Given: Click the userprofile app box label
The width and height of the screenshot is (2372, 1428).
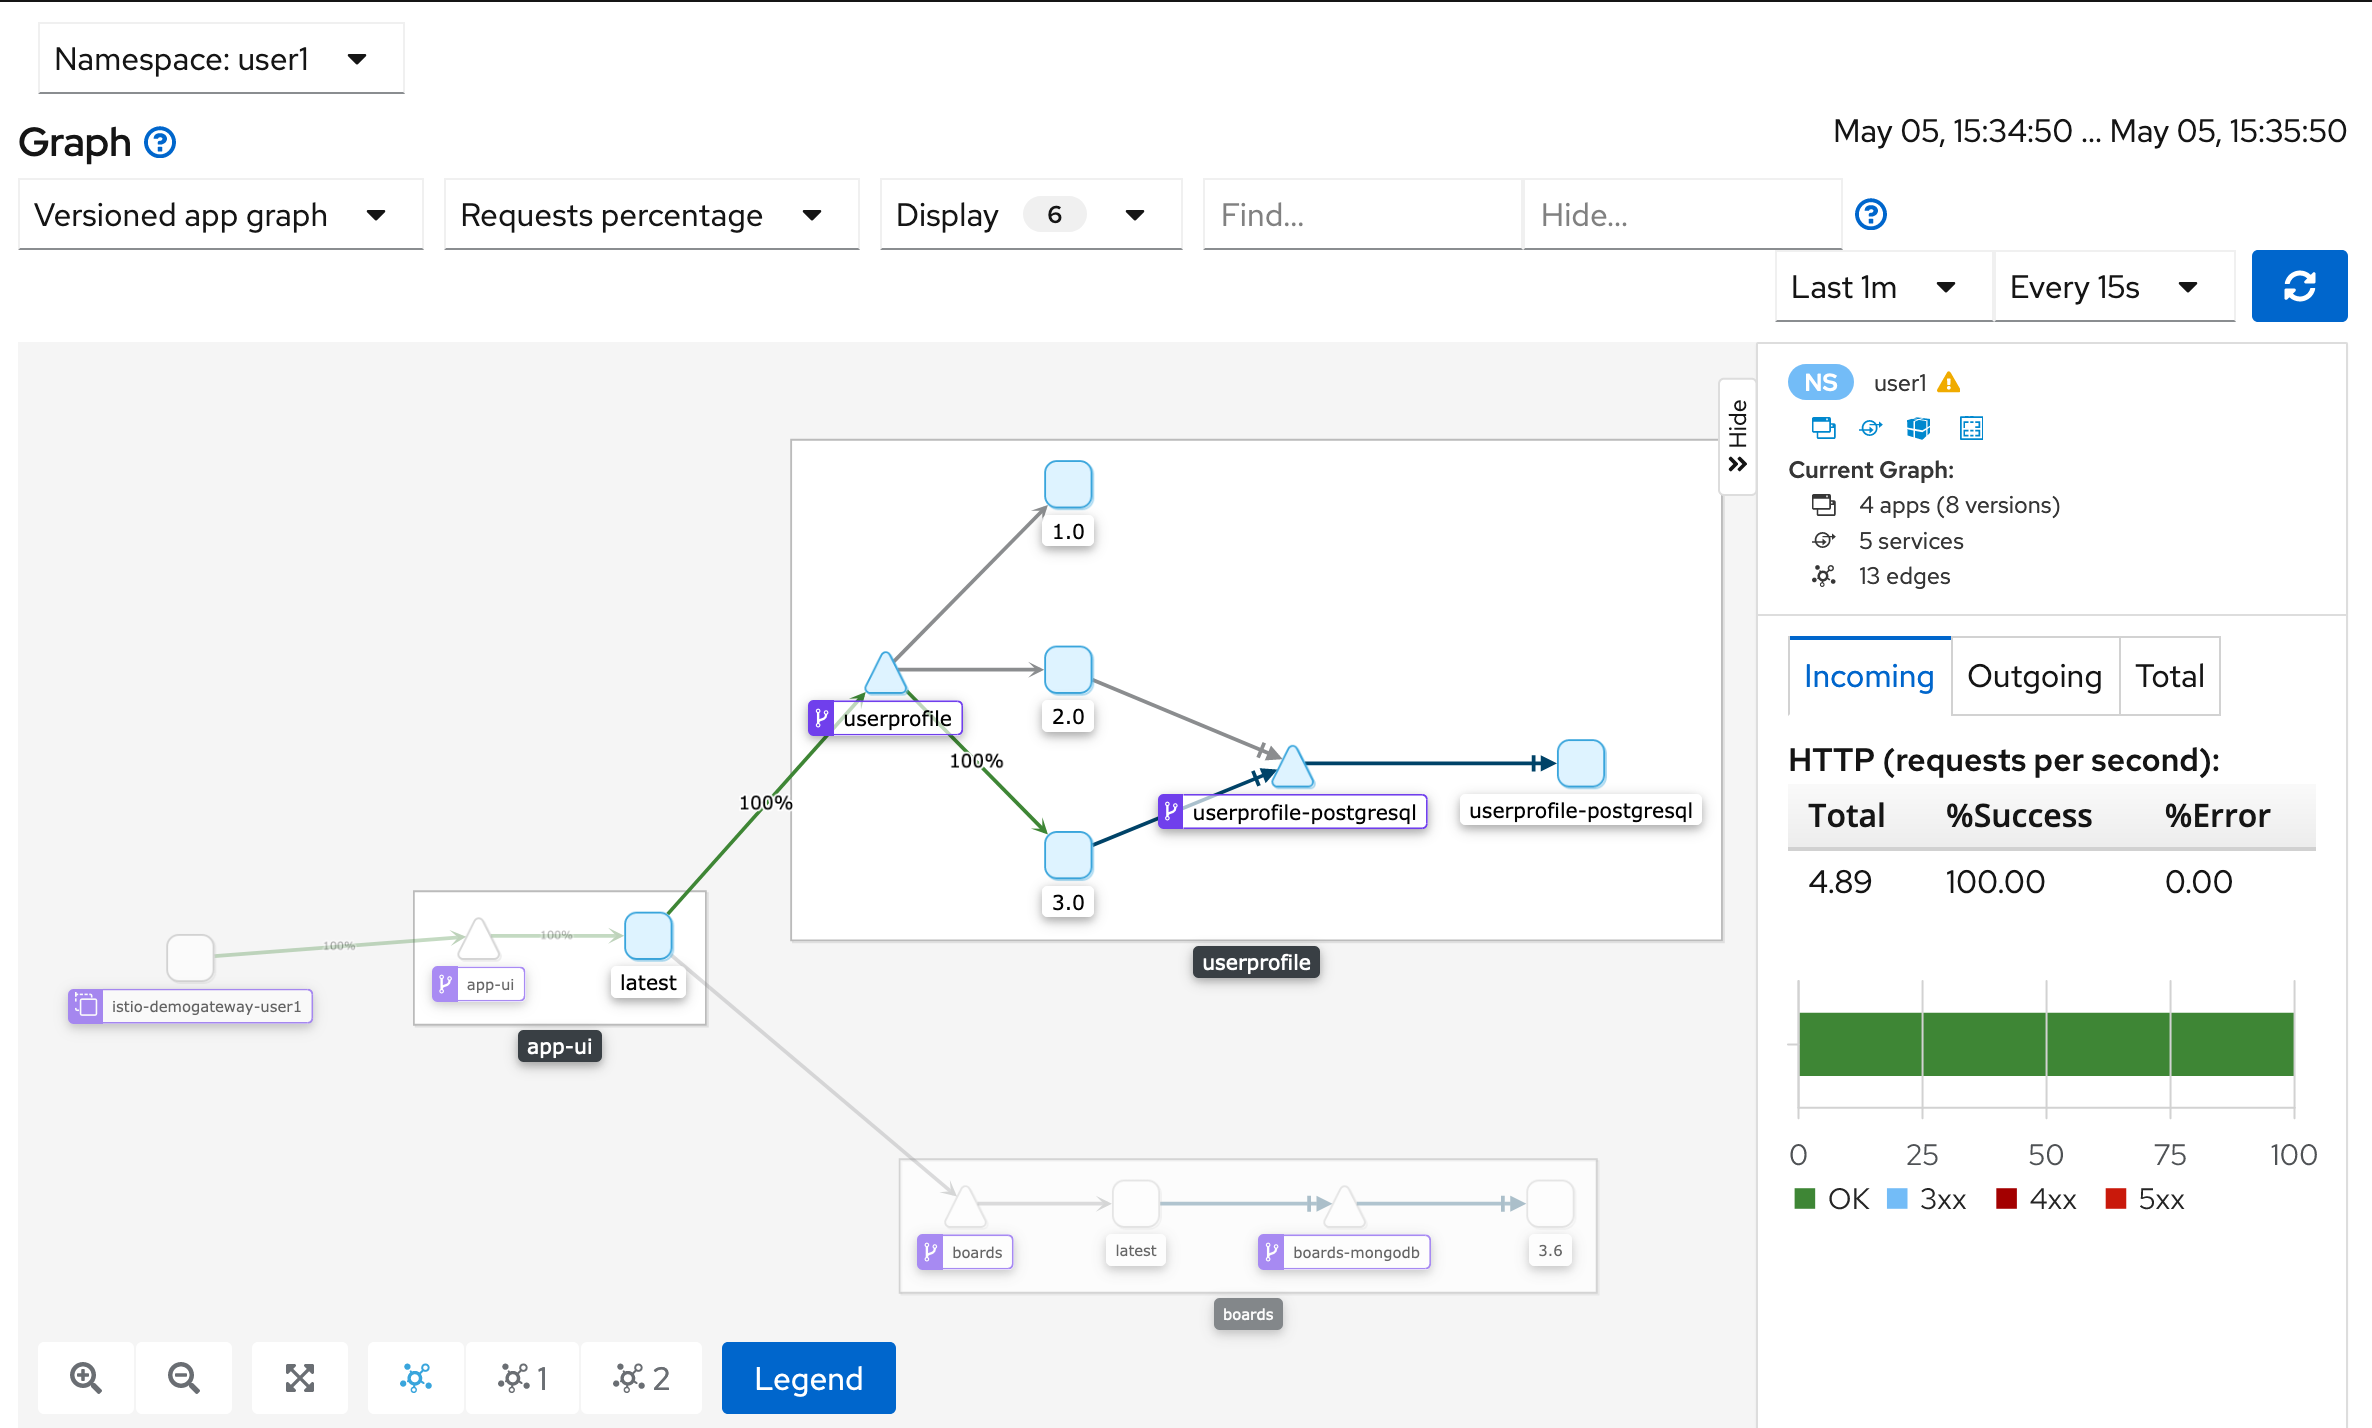Looking at the screenshot, I should click(x=1256, y=963).
